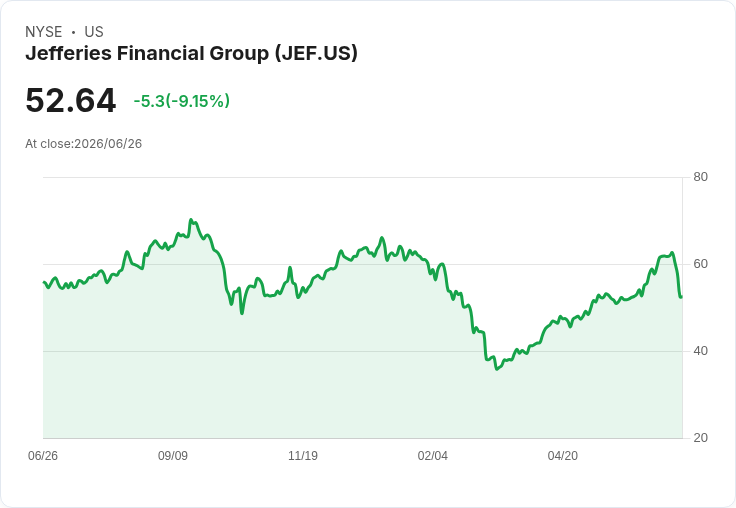The height and width of the screenshot is (508, 736).
Task: Click the NYSE exchange label
Action: (x=44, y=32)
